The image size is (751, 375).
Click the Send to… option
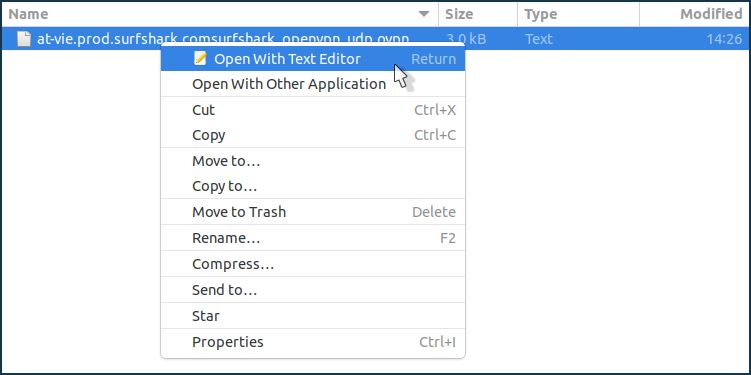coord(313,290)
